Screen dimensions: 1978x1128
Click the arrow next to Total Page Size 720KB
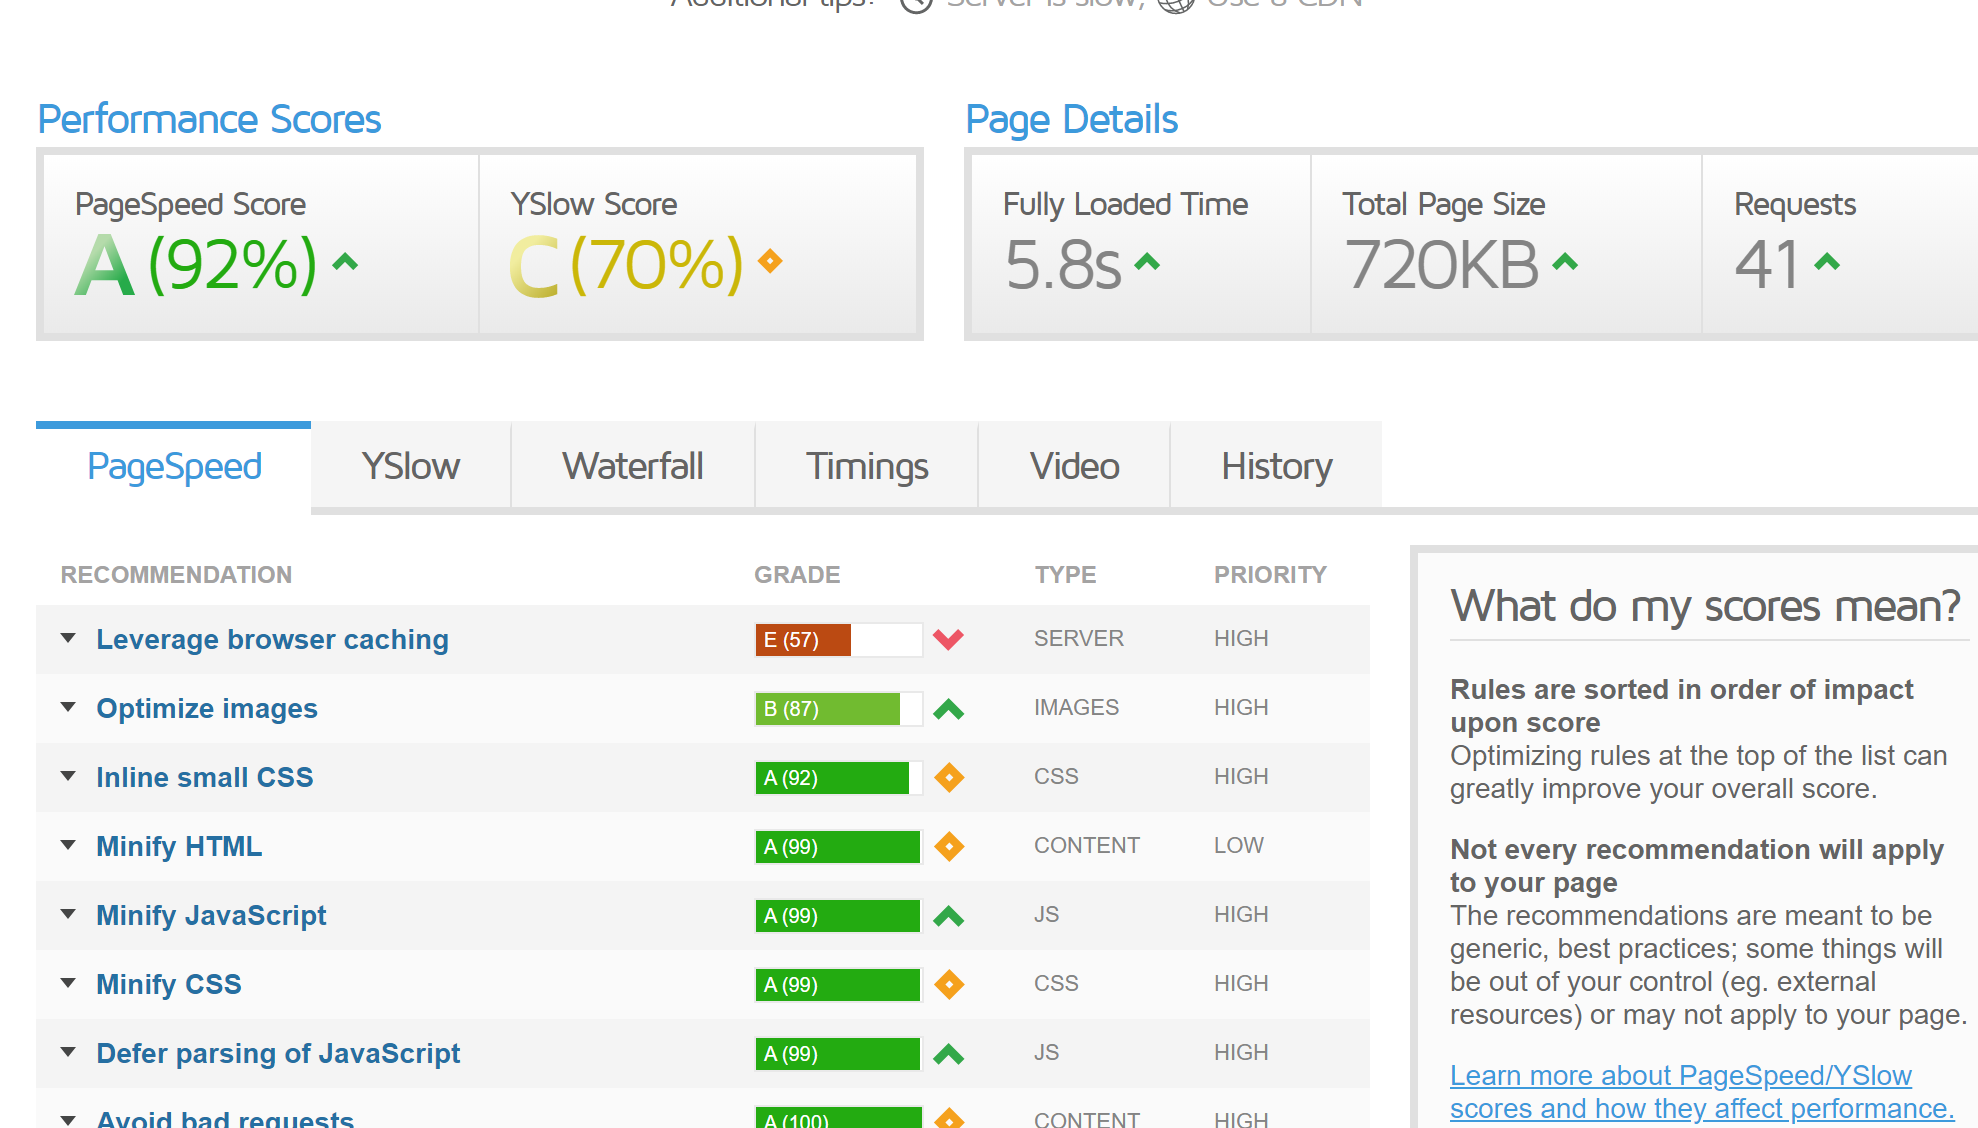(x=1565, y=263)
